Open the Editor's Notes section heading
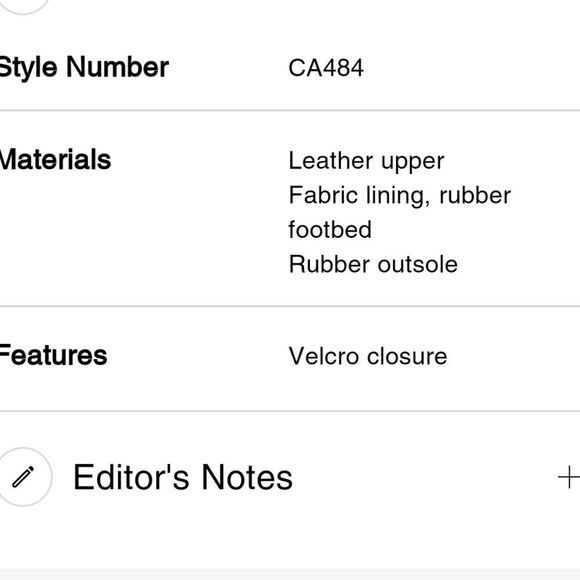The height and width of the screenshot is (580, 580). coord(183,478)
